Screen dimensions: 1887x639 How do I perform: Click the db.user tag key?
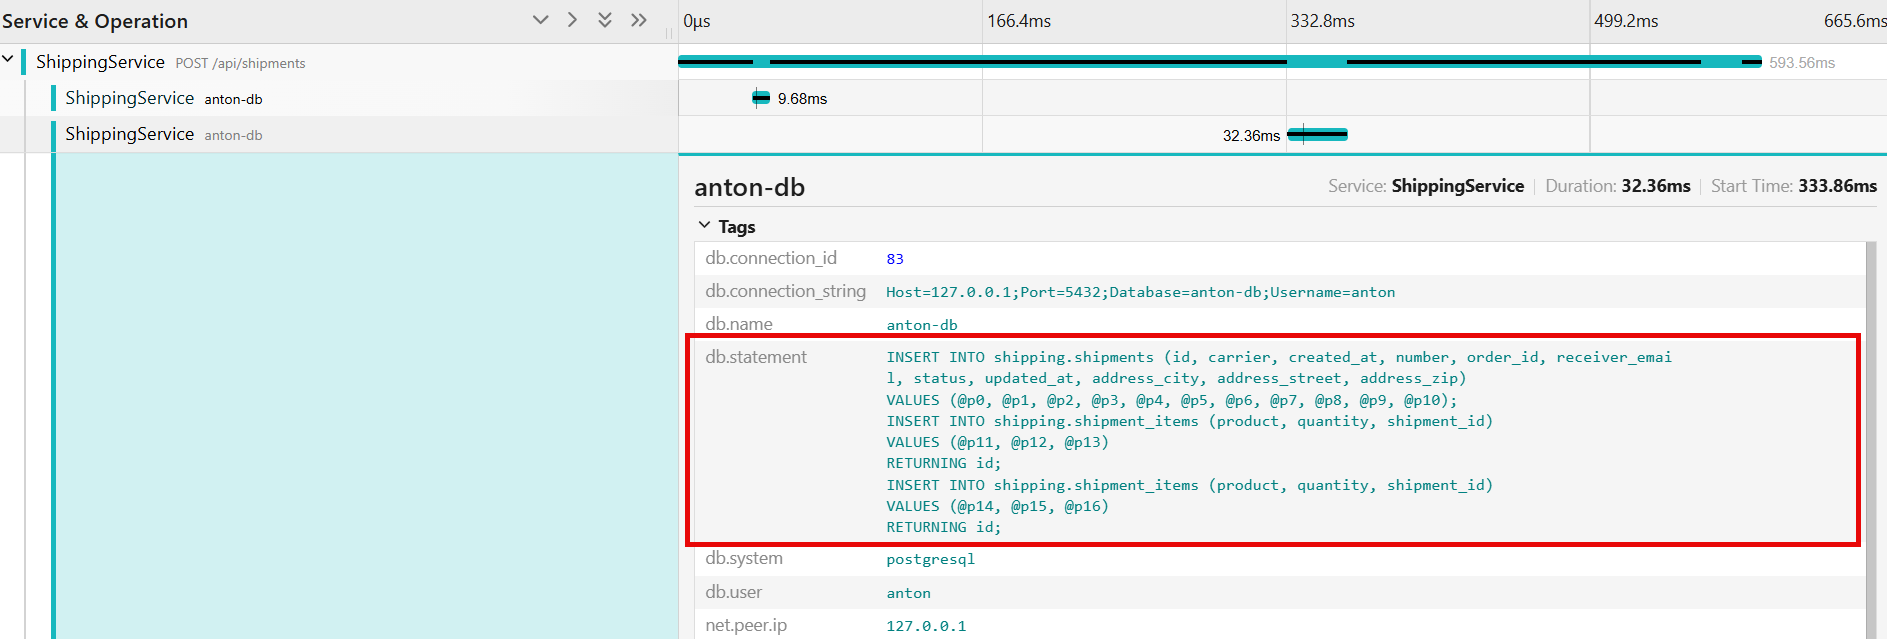pos(733,592)
